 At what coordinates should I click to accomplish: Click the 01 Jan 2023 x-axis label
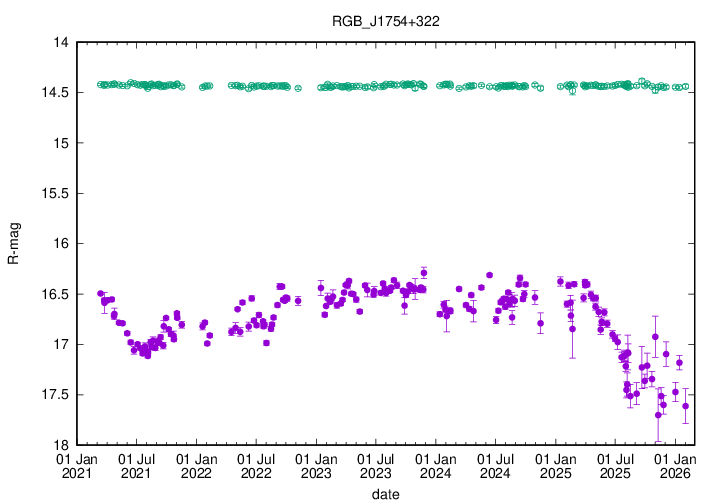click(x=317, y=465)
